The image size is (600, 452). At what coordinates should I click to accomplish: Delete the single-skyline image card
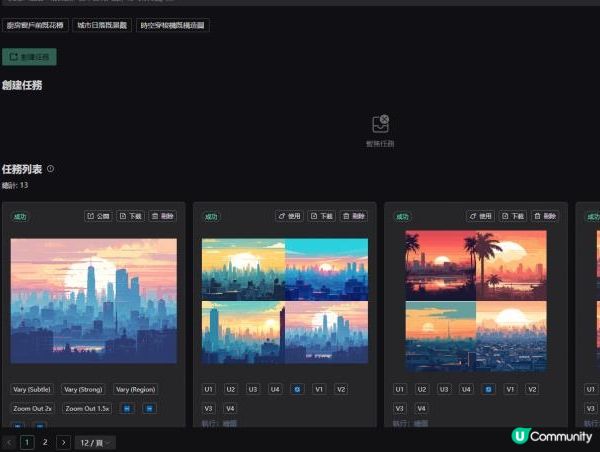pyautogui.click(x=163, y=216)
